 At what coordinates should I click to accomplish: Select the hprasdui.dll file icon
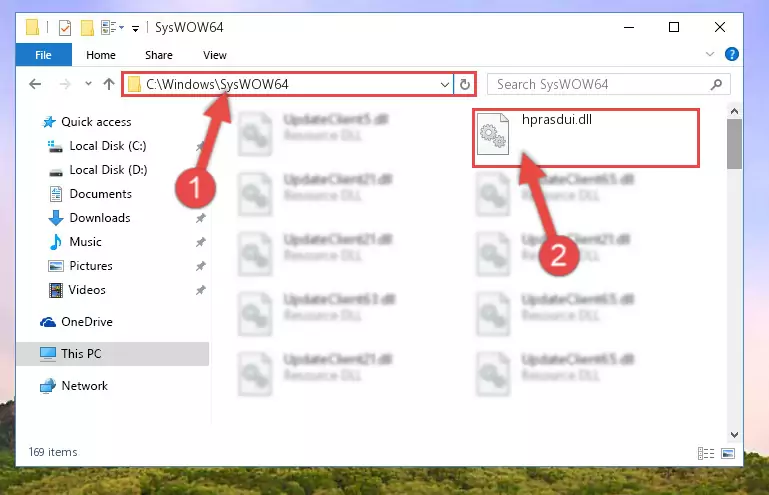tap(493, 133)
